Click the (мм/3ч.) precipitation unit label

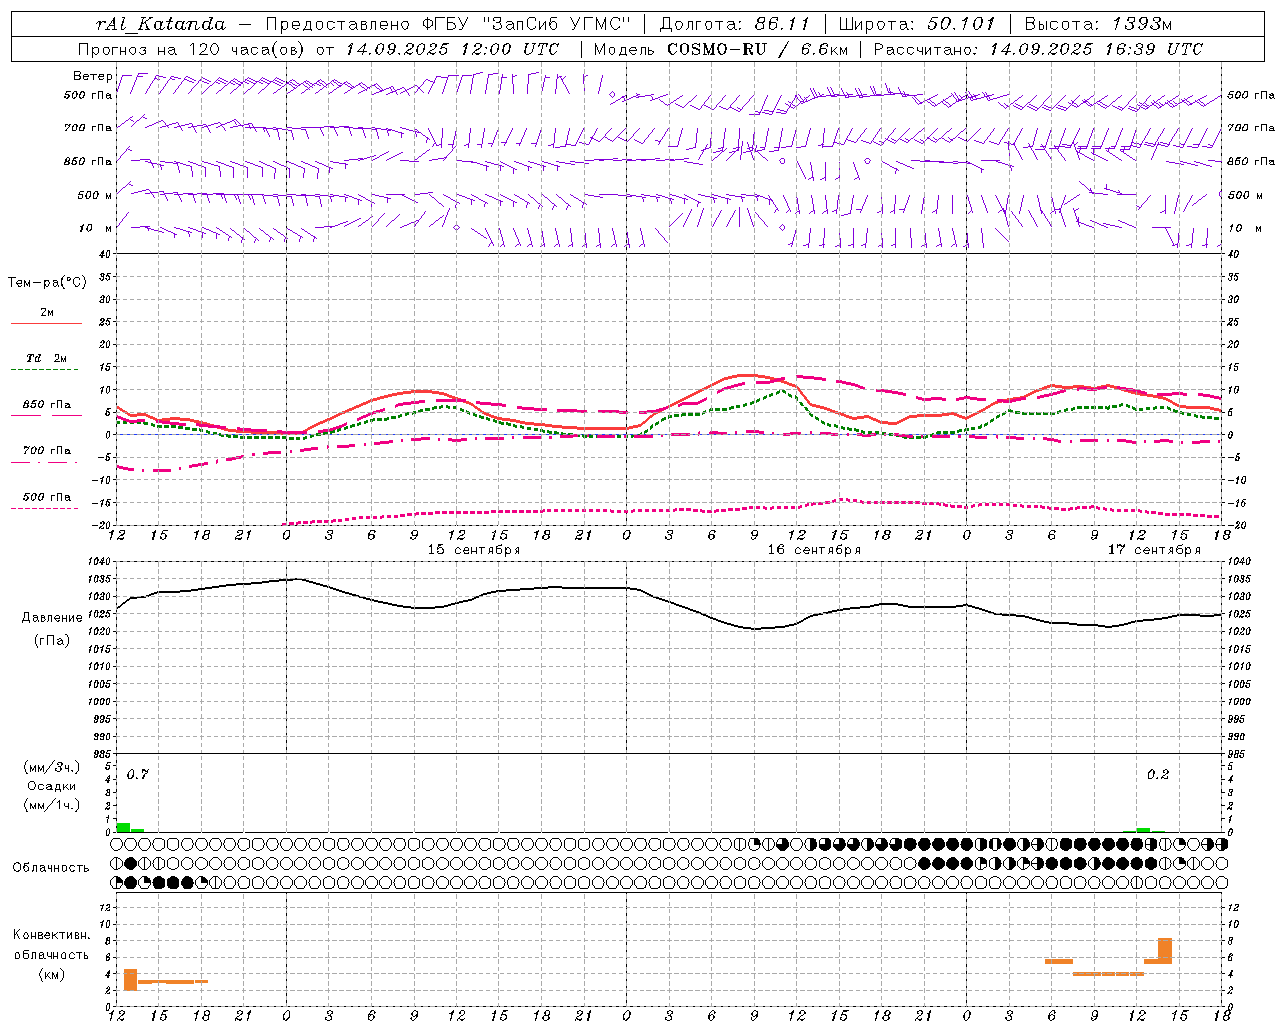[x=51, y=768]
